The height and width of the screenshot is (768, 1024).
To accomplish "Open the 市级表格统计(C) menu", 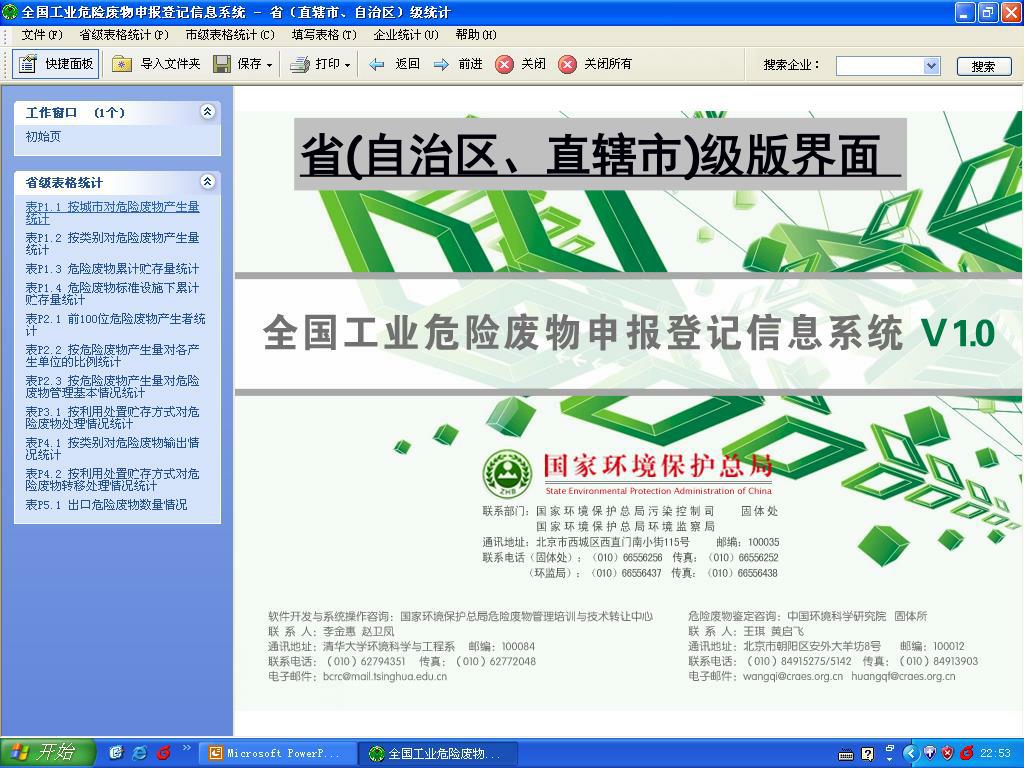I will (230, 35).
